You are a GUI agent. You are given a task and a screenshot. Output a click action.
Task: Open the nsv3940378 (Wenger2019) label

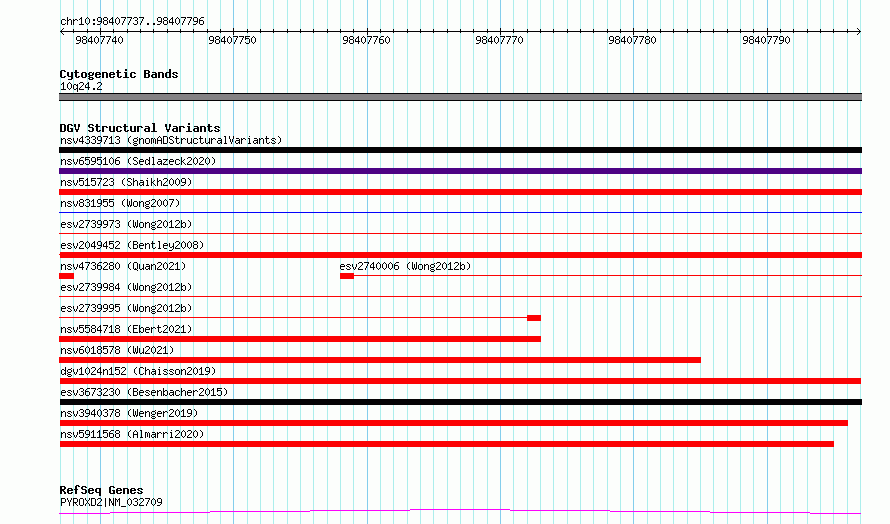129,413
